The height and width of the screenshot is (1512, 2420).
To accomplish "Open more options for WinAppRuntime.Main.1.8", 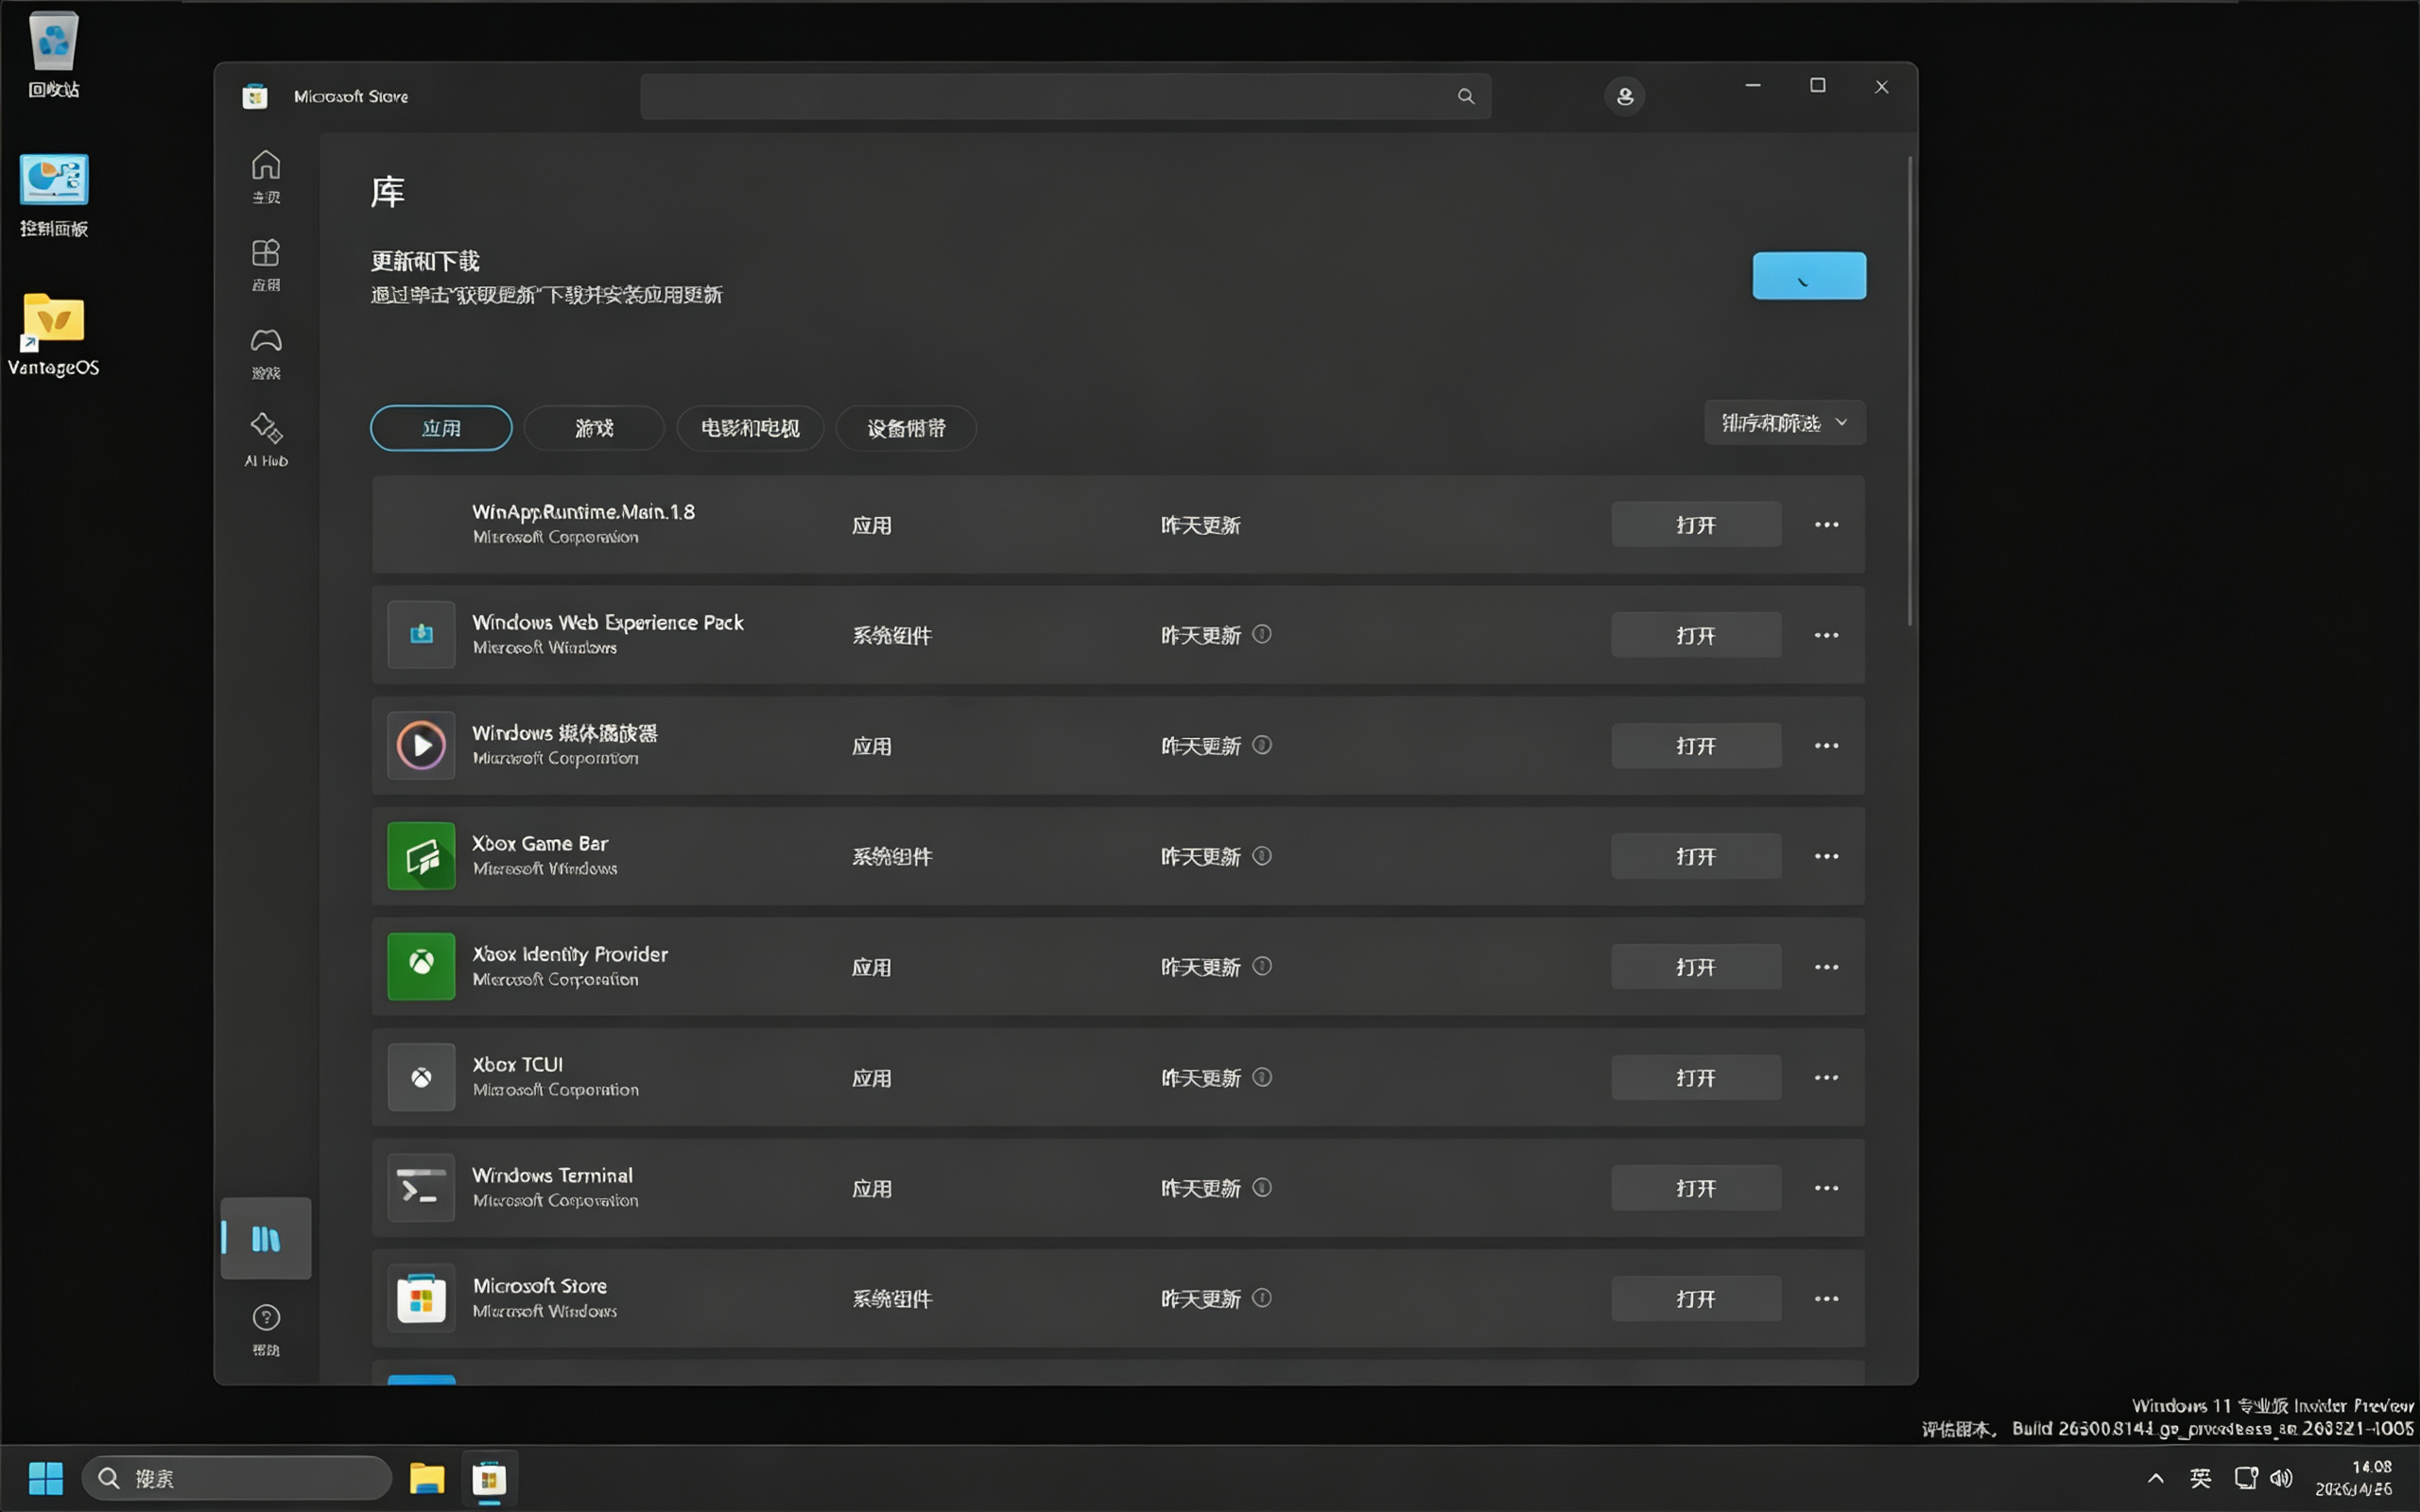I will coord(1826,525).
